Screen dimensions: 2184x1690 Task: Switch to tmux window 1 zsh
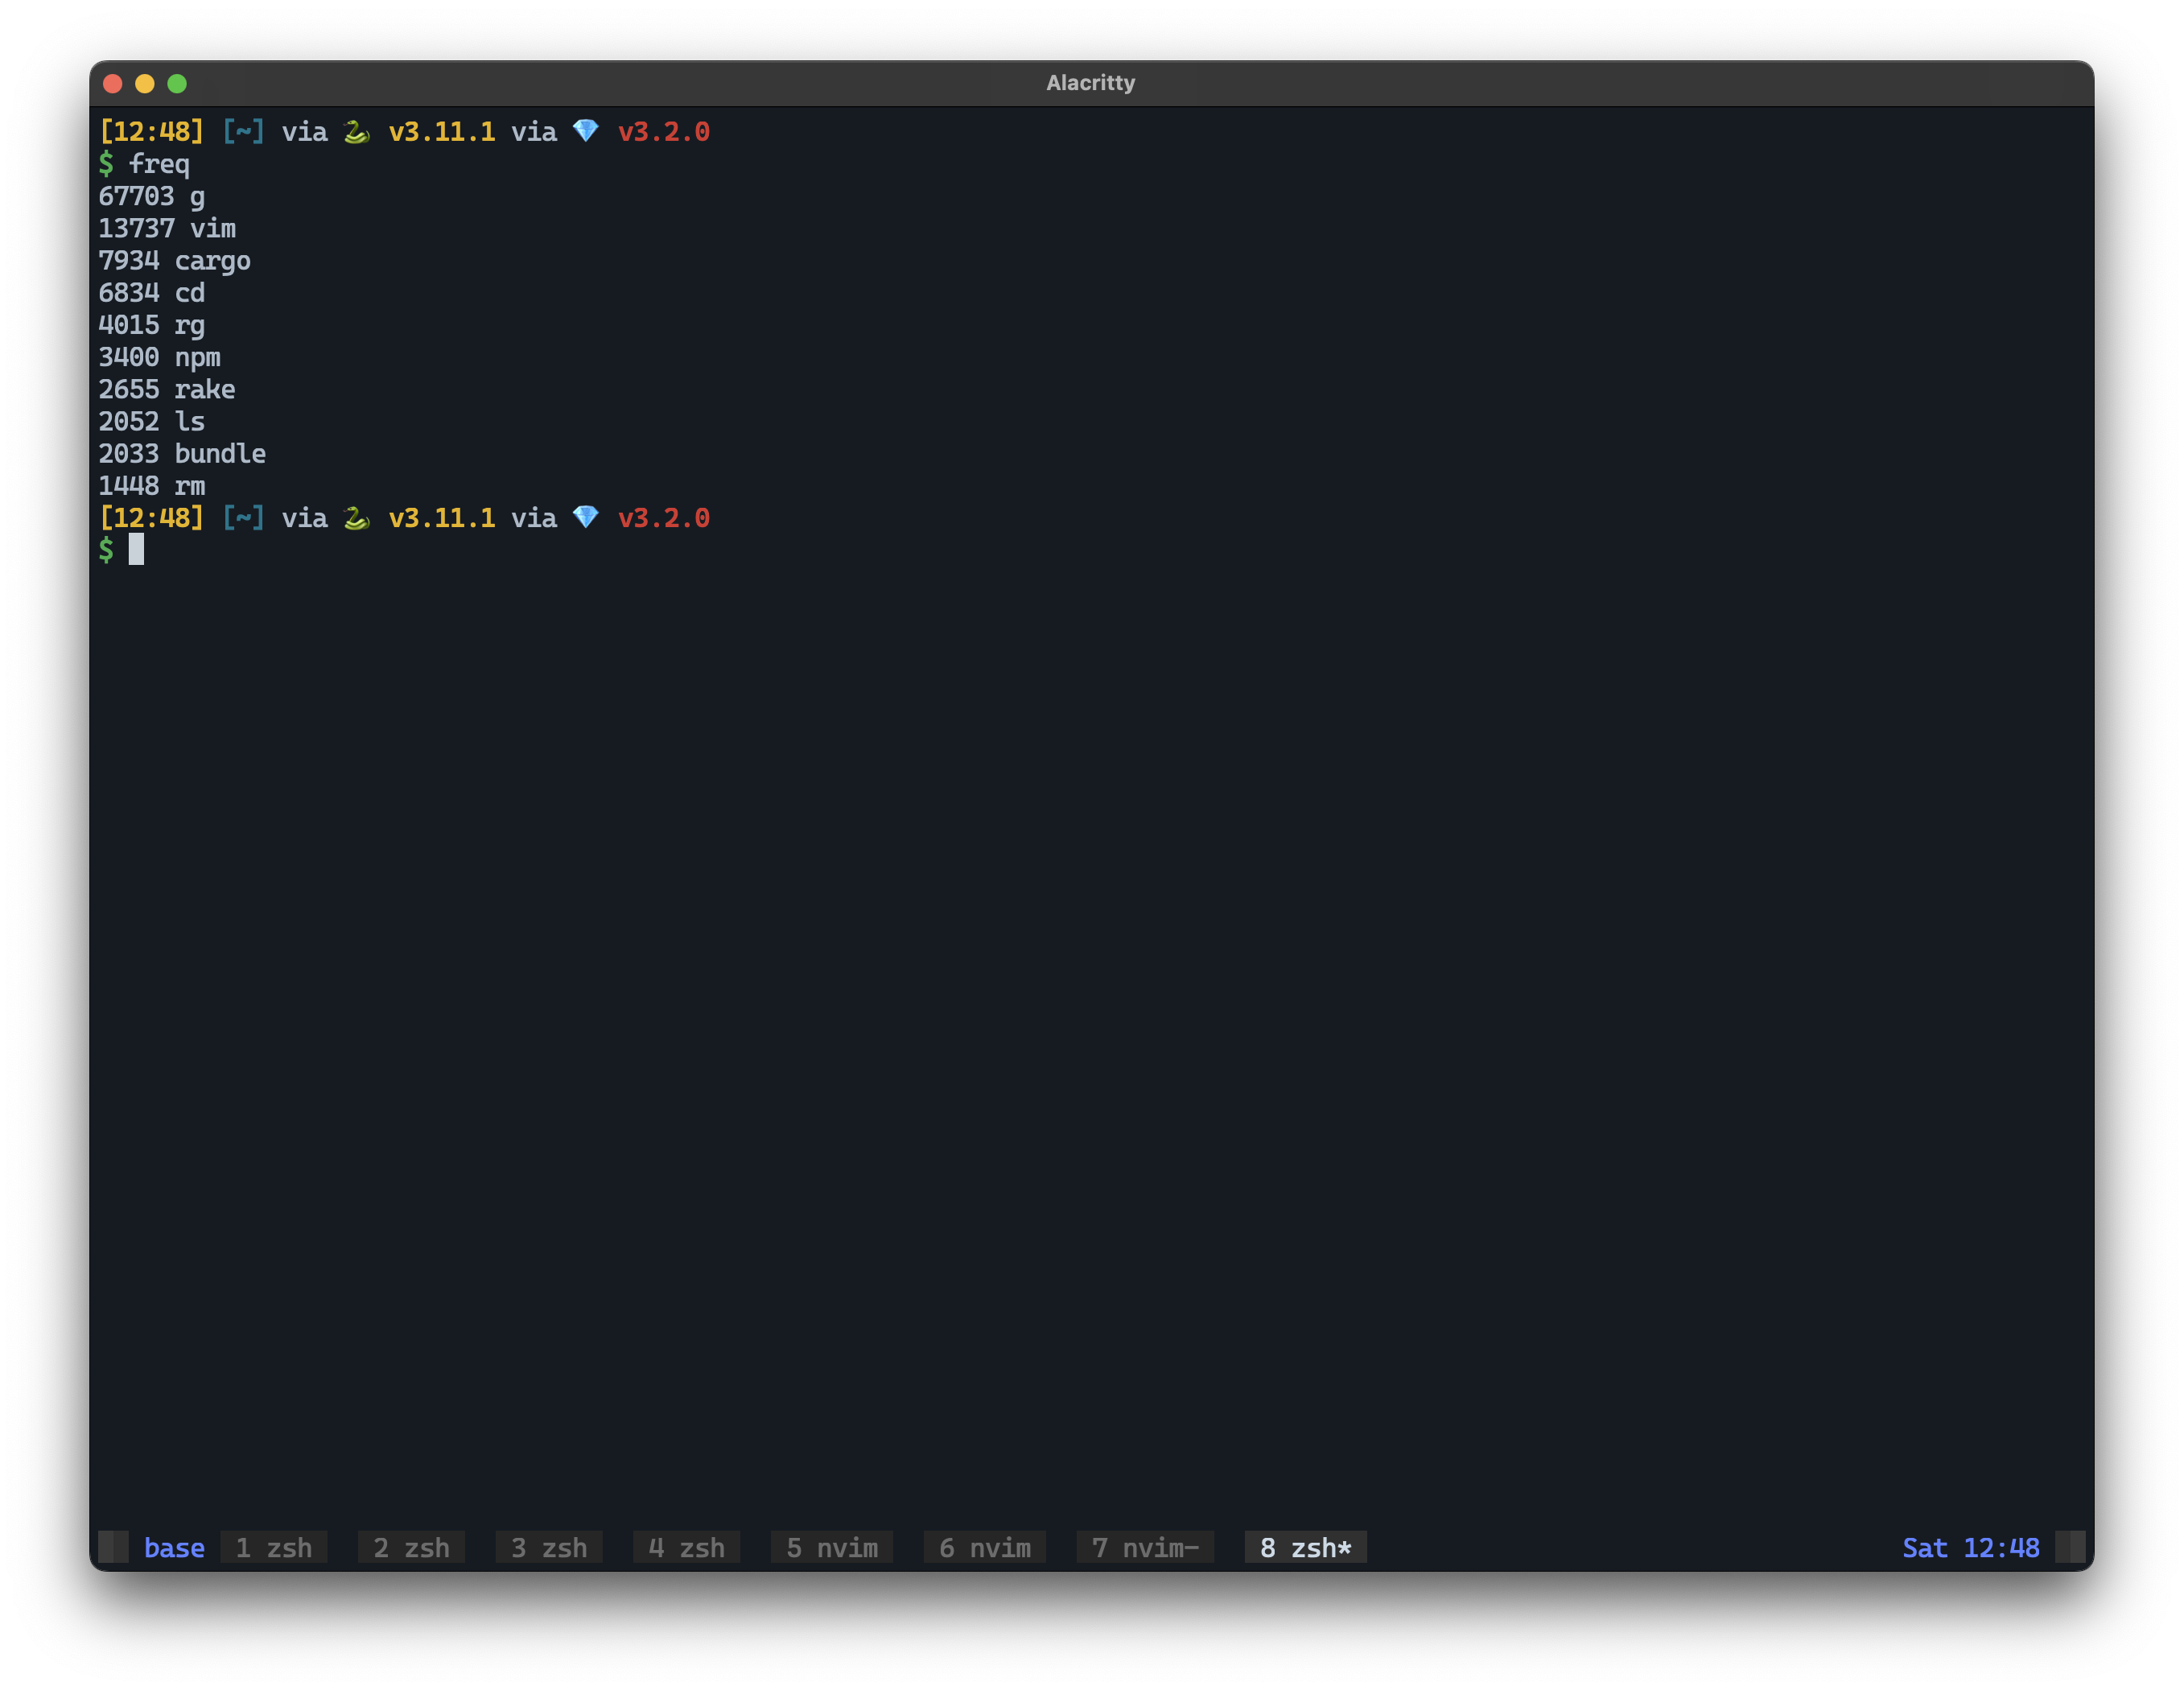coord(274,1548)
